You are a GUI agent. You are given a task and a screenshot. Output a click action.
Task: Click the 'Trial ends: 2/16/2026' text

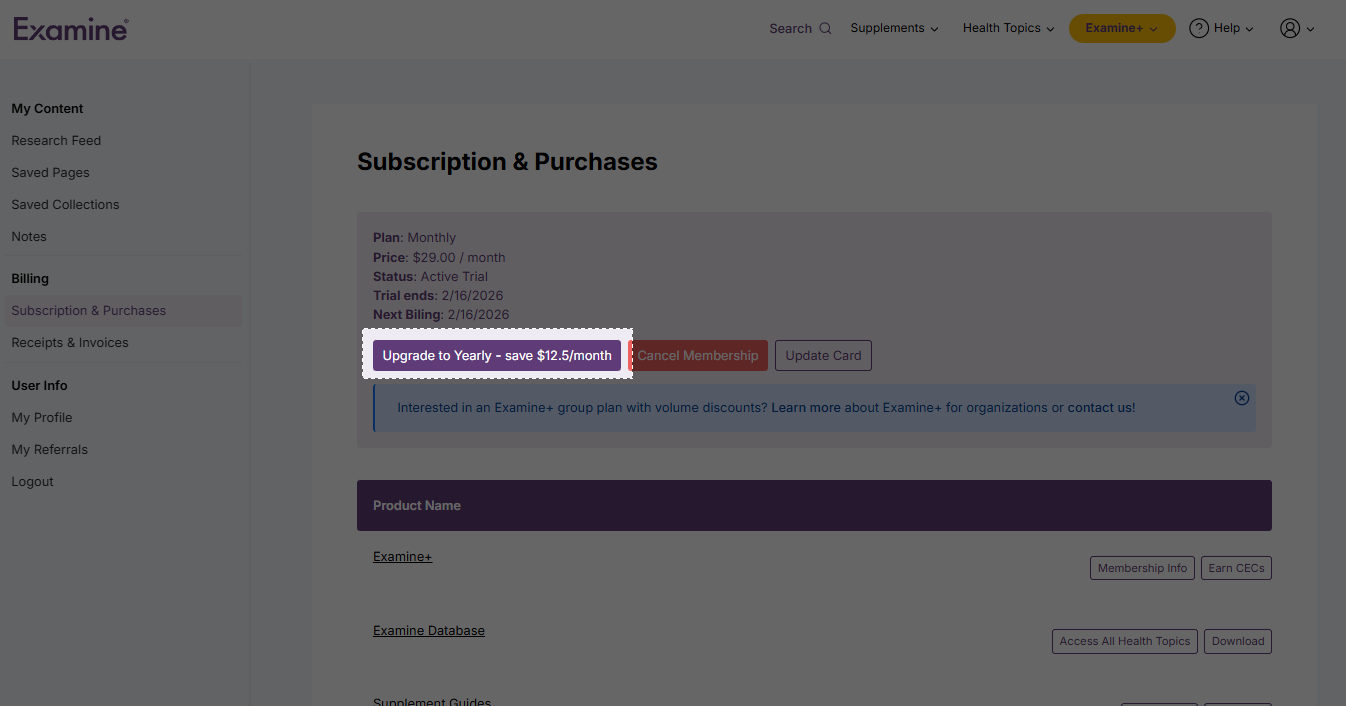[438, 295]
